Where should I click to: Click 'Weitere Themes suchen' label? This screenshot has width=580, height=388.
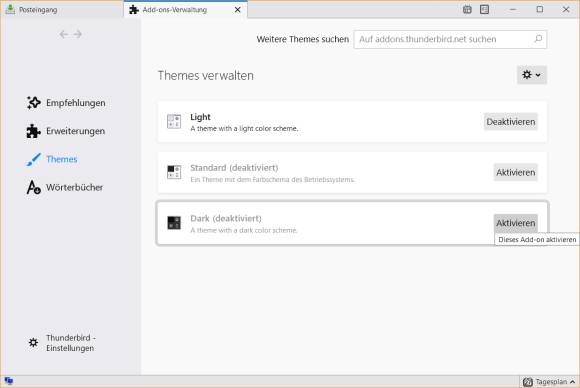(x=303, y=39)
